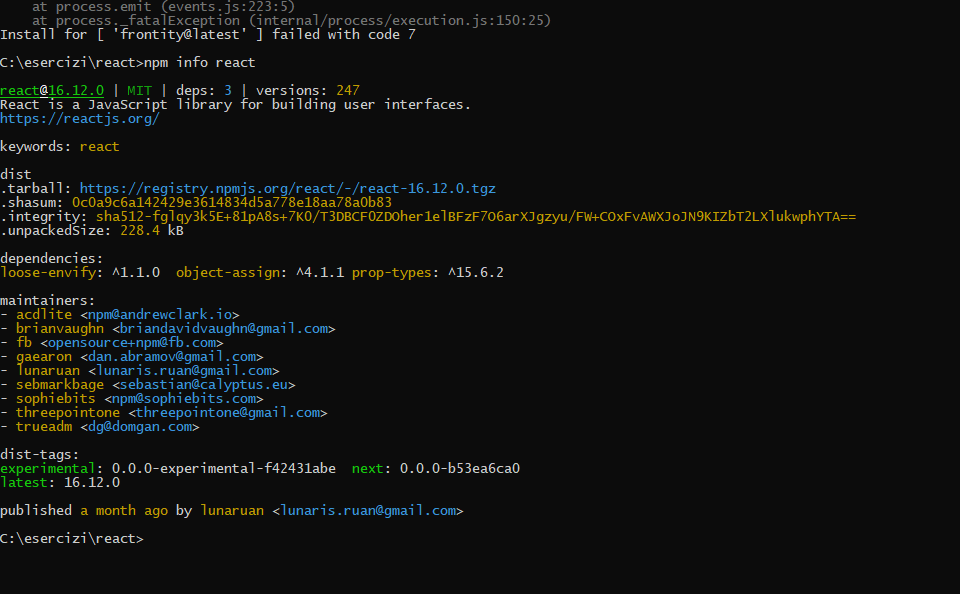Image resolution: width=960 pixels, height=594 pixels.
Task: Click sebastian@calyptus.eu email address
Action: pyautogui.click(x=204, y=384)
